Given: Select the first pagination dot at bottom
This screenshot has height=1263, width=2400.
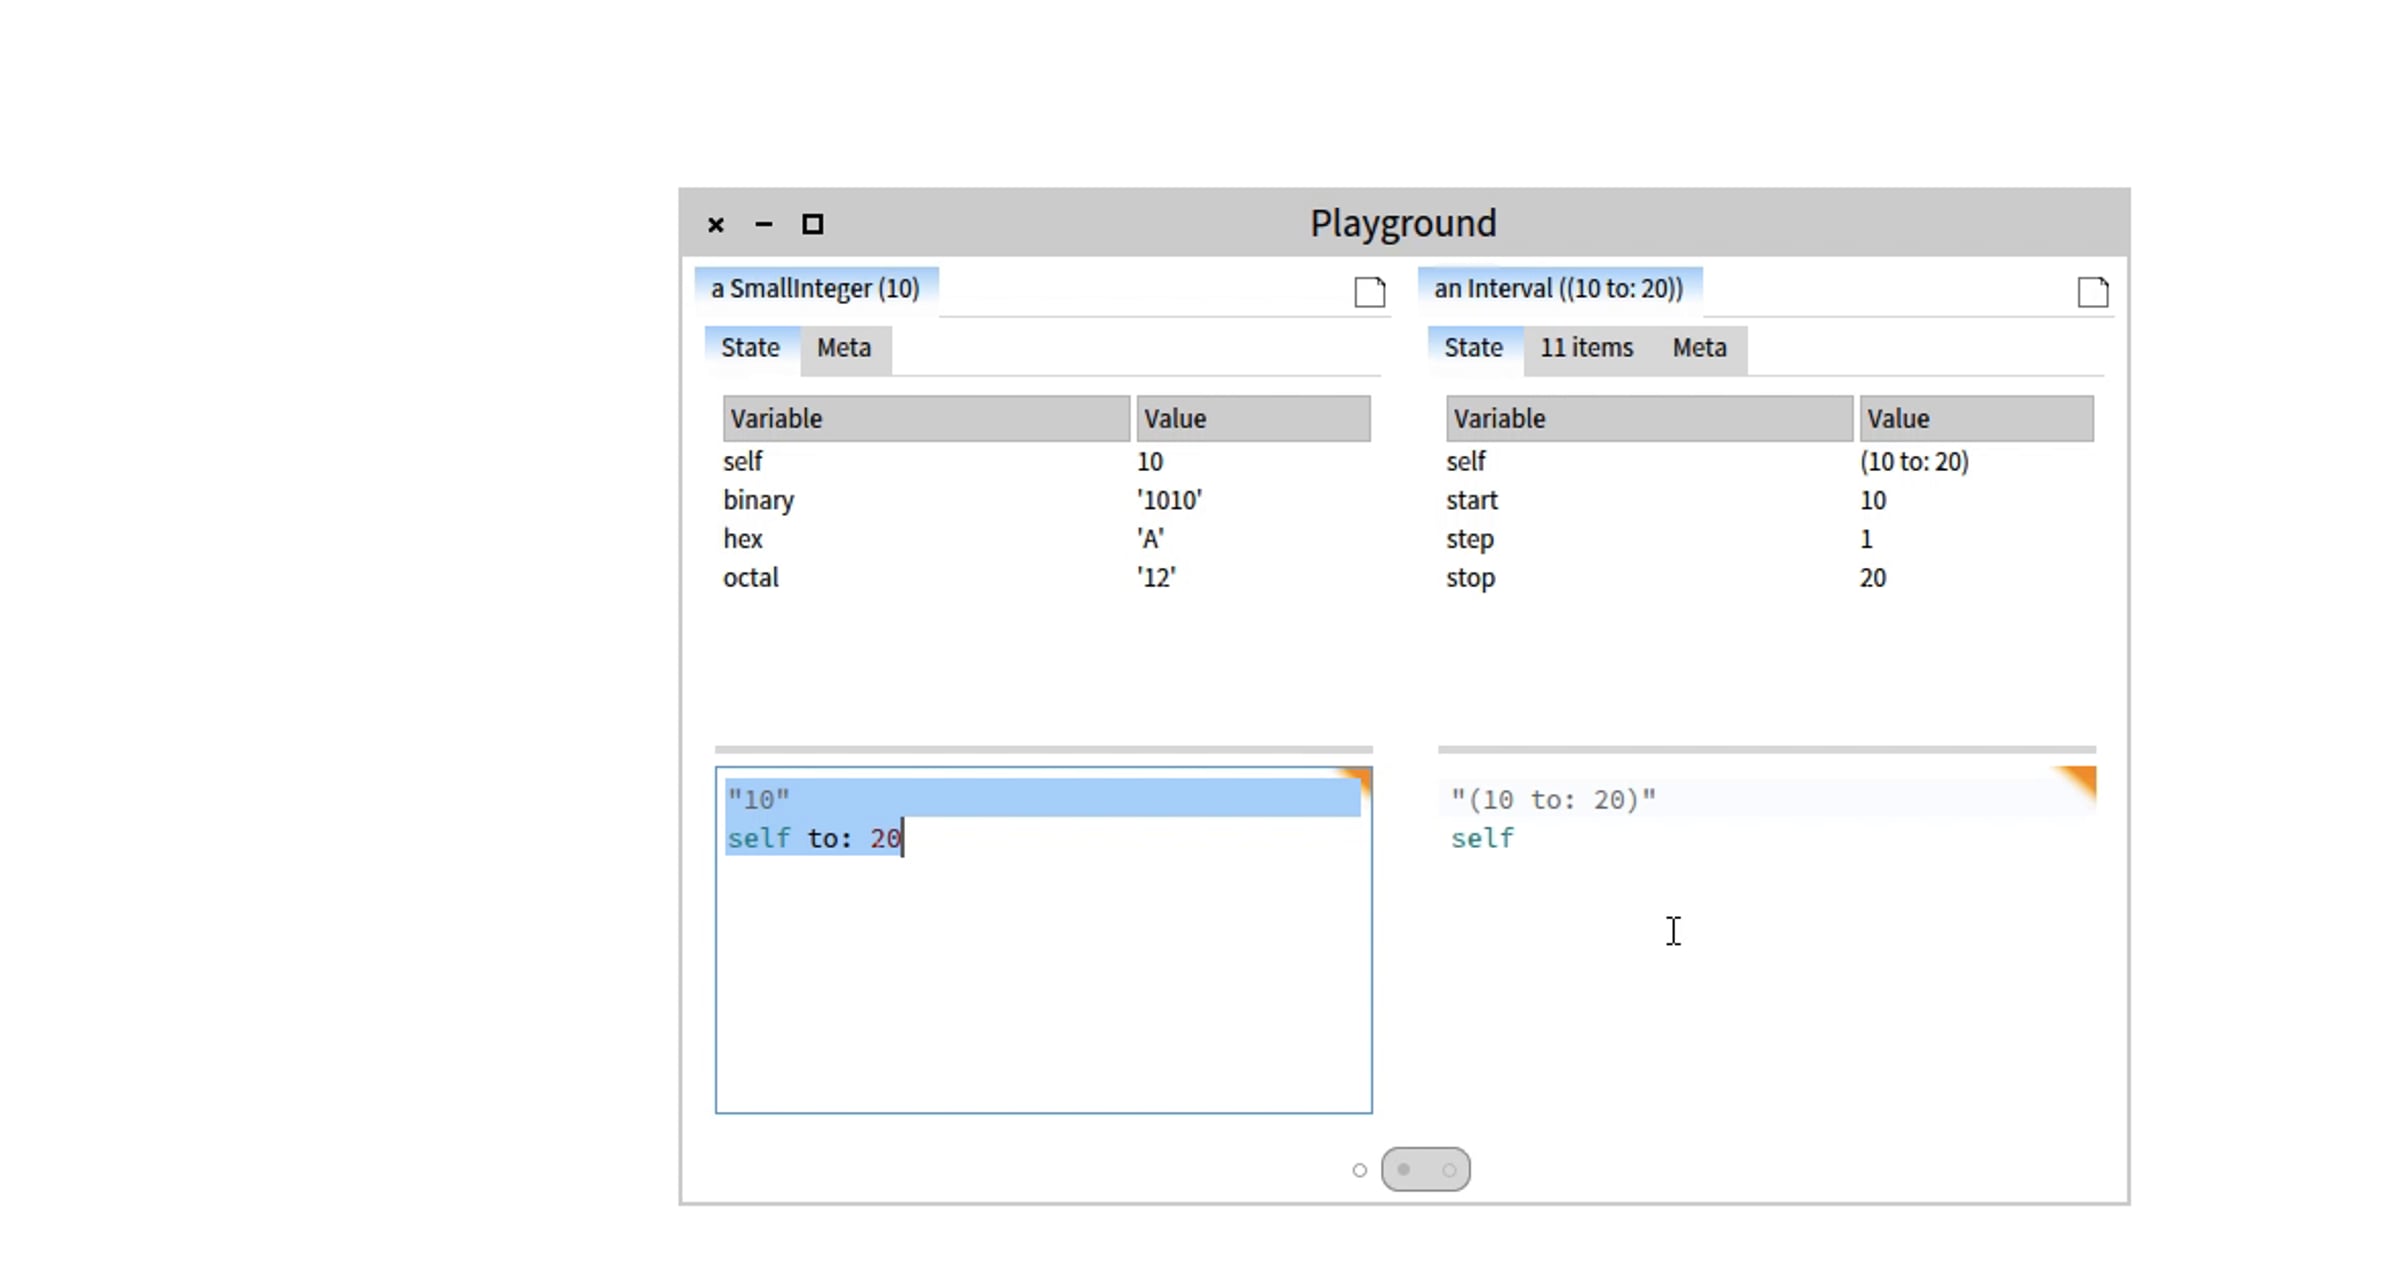Looking at the screenshot, I should click(x=1359, y=1170).
